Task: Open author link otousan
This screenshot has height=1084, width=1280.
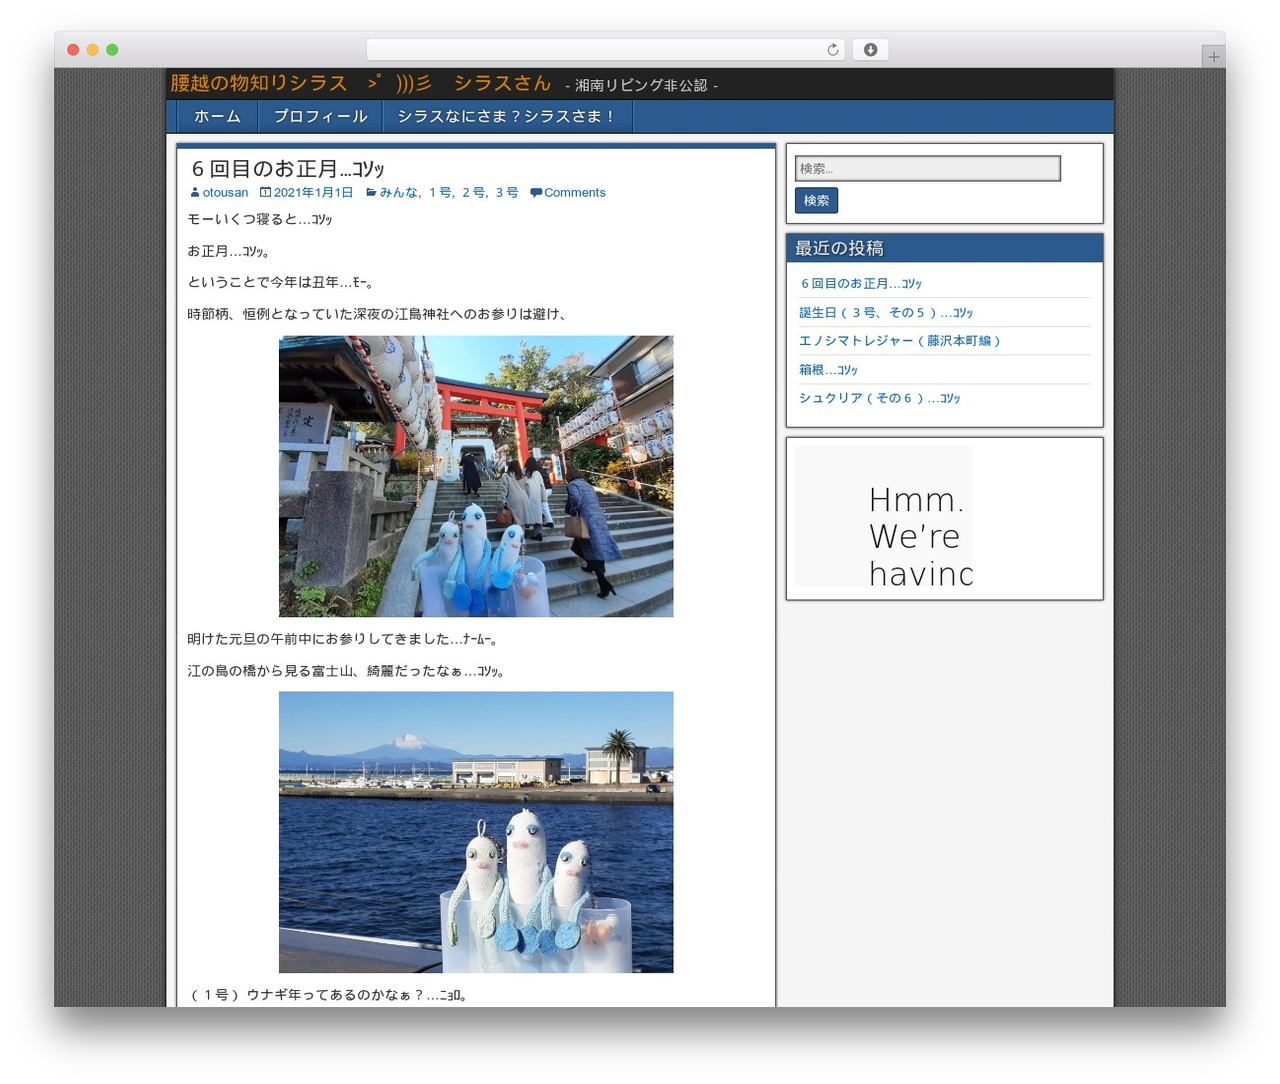Action: [x=225, y=193]
